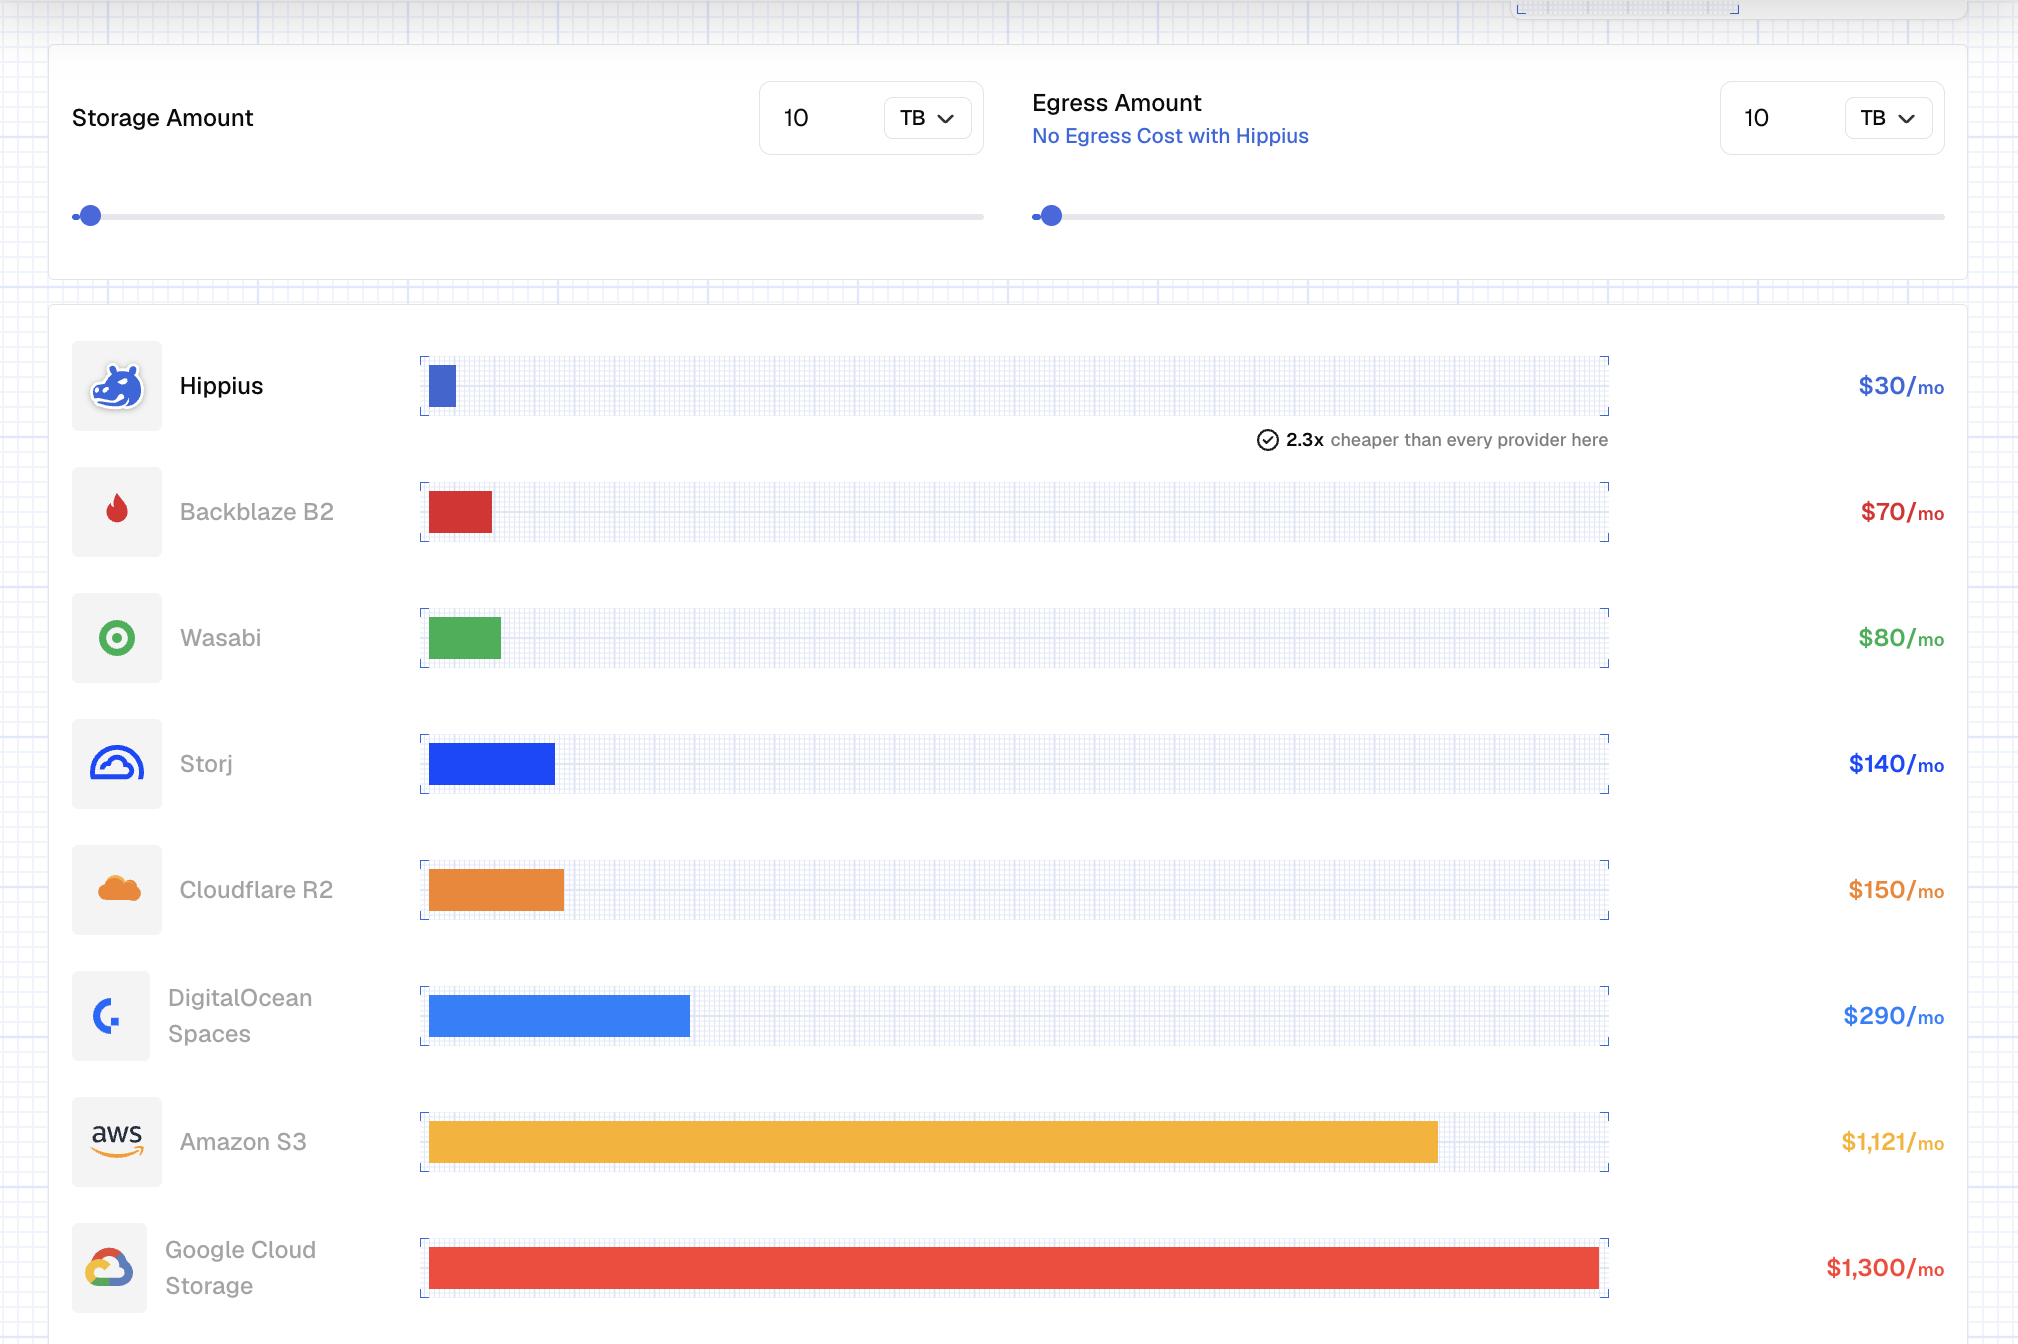Click the $290/mo DigitalOcean price
Image resolution: width=2018 pixels, height=1344 pixels.
[x=1894, y=1016]
